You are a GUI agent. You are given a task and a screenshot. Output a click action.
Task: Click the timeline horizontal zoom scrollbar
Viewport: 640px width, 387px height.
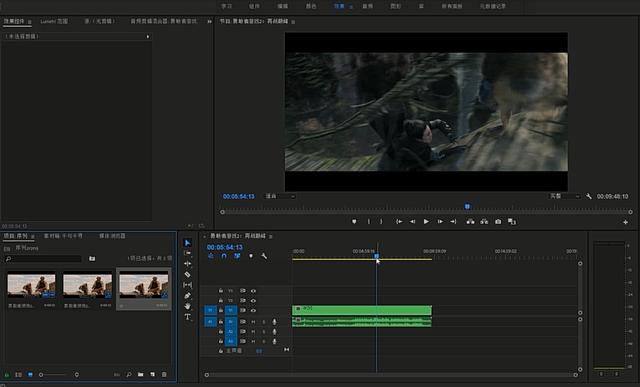point(391,375)
